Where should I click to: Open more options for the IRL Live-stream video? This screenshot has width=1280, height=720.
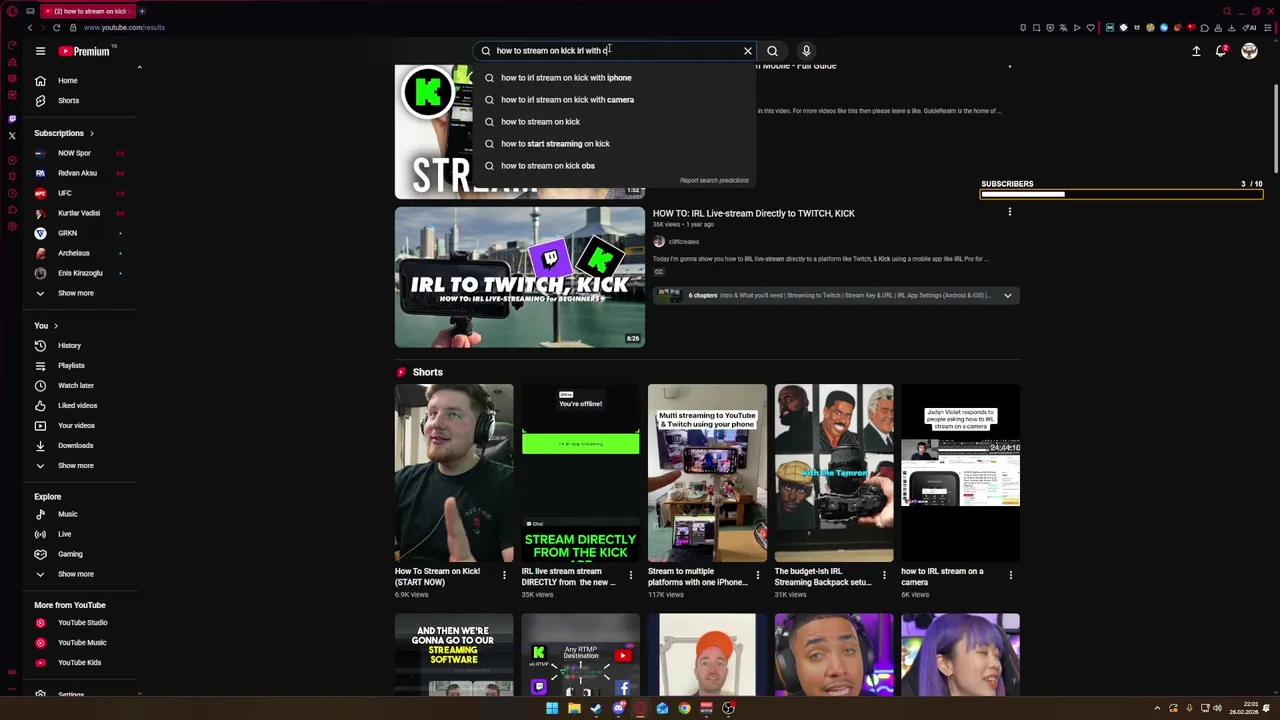(1009, 212)
